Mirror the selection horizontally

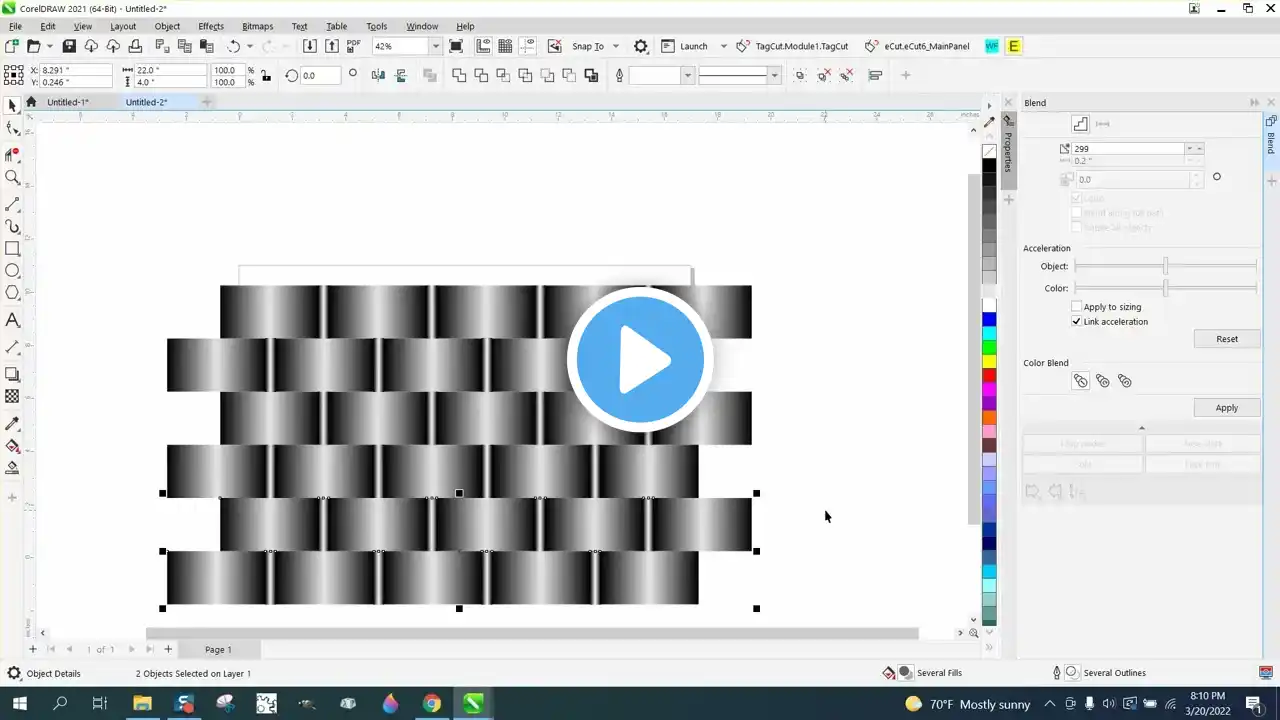378,75
